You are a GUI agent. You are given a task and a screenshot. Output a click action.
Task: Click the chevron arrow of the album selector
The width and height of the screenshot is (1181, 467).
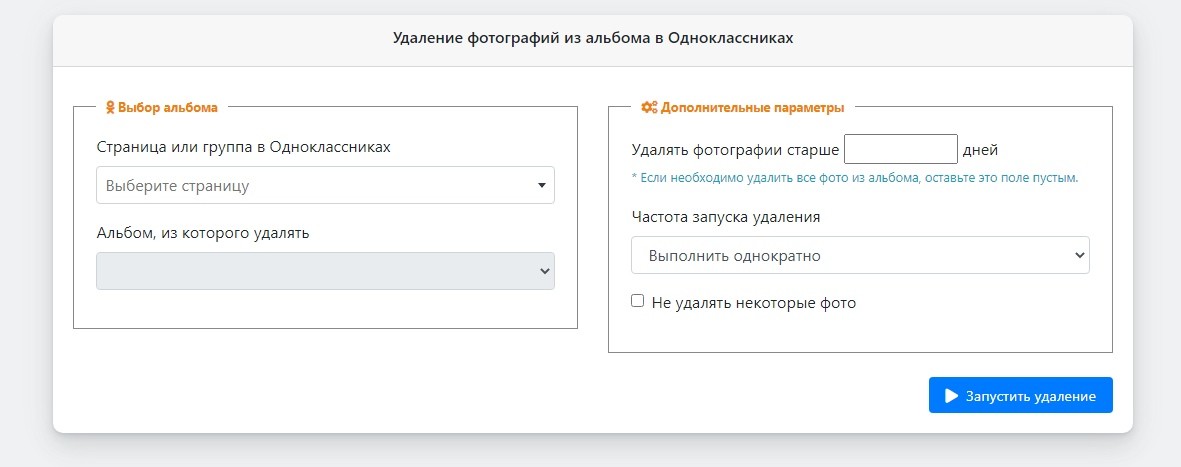[x=544, y=271]
